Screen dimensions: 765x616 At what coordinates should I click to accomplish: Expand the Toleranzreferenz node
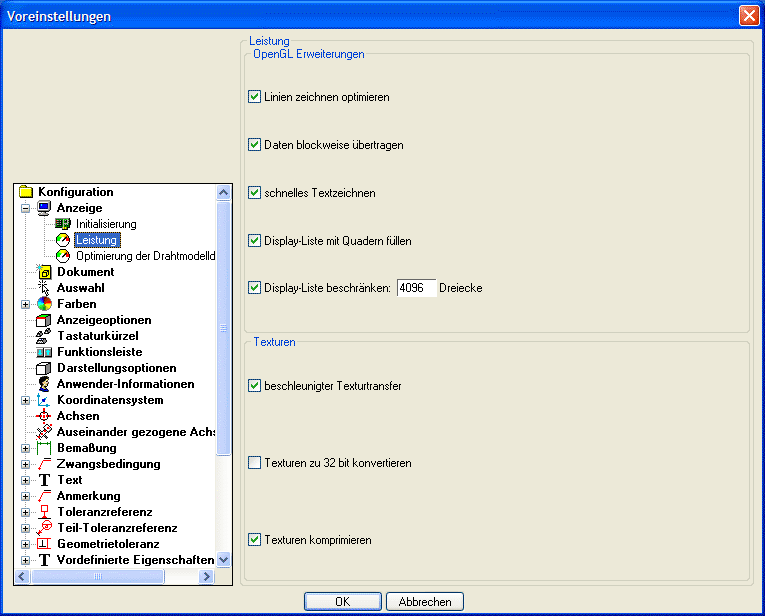coord(25,513)
